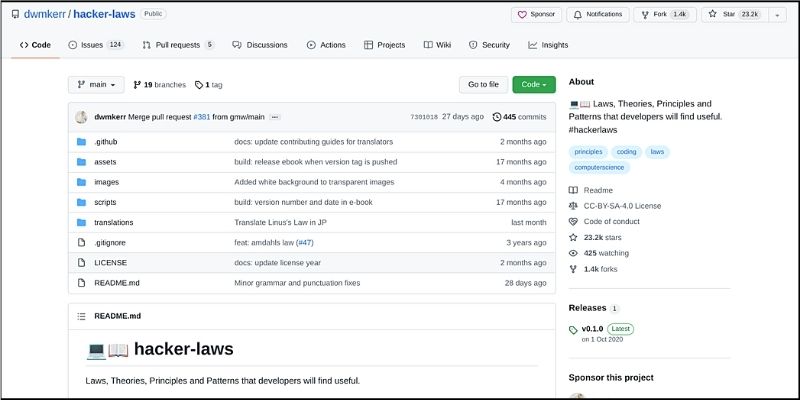This screenshot has width=800, height=400.
Task: Open the images folder name
Action: point(107,182)
